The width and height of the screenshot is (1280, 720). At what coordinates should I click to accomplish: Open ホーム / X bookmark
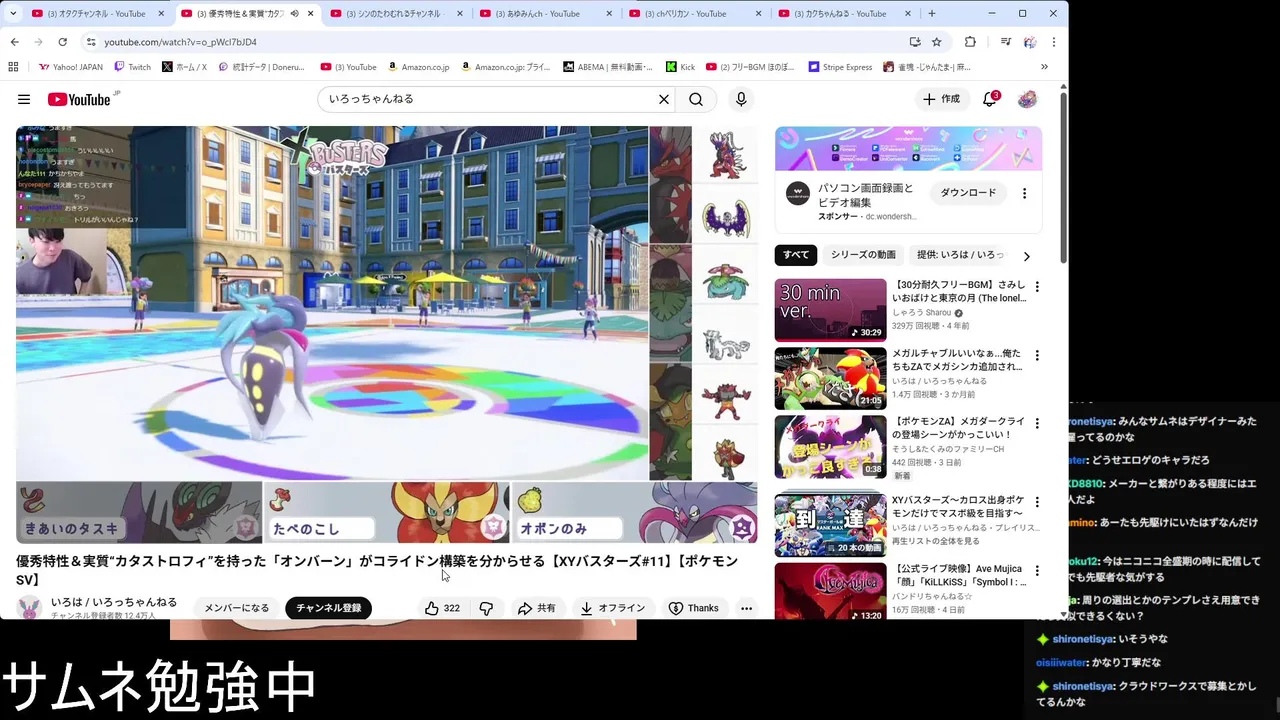pyautogui.click(x=184, y=67)
